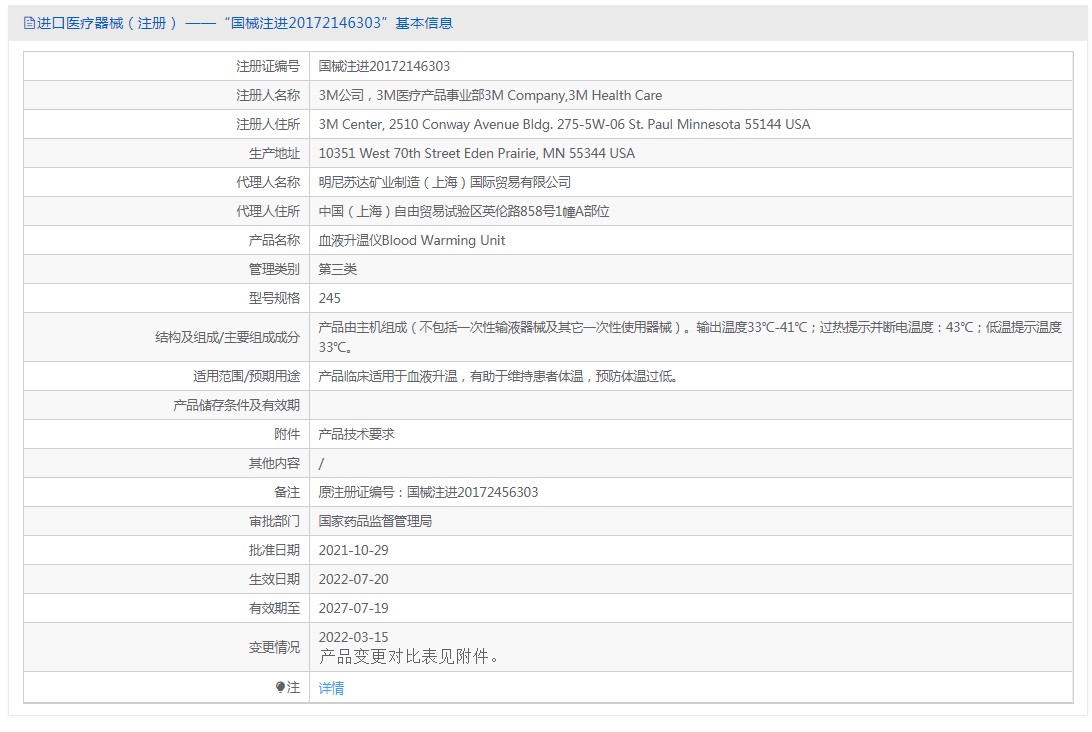Screen dimensions: 1092x732
Task: Select the structure description starting 产品由主机组成
Action: pyautogui.click(x=690, y=336)
